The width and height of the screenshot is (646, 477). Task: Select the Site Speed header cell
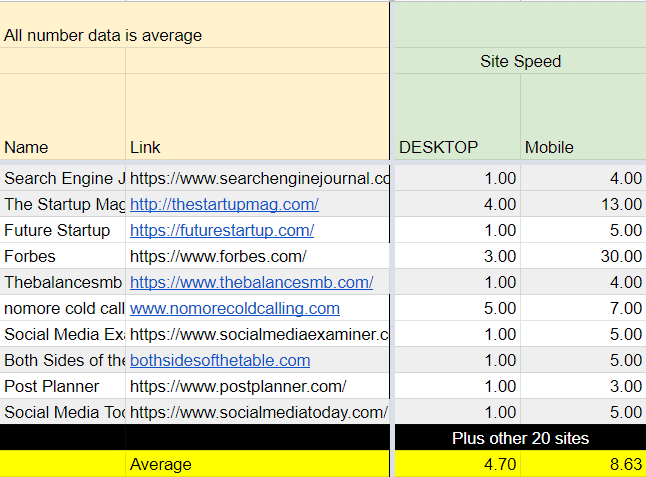pyautogui.click(x=520, y=61)
